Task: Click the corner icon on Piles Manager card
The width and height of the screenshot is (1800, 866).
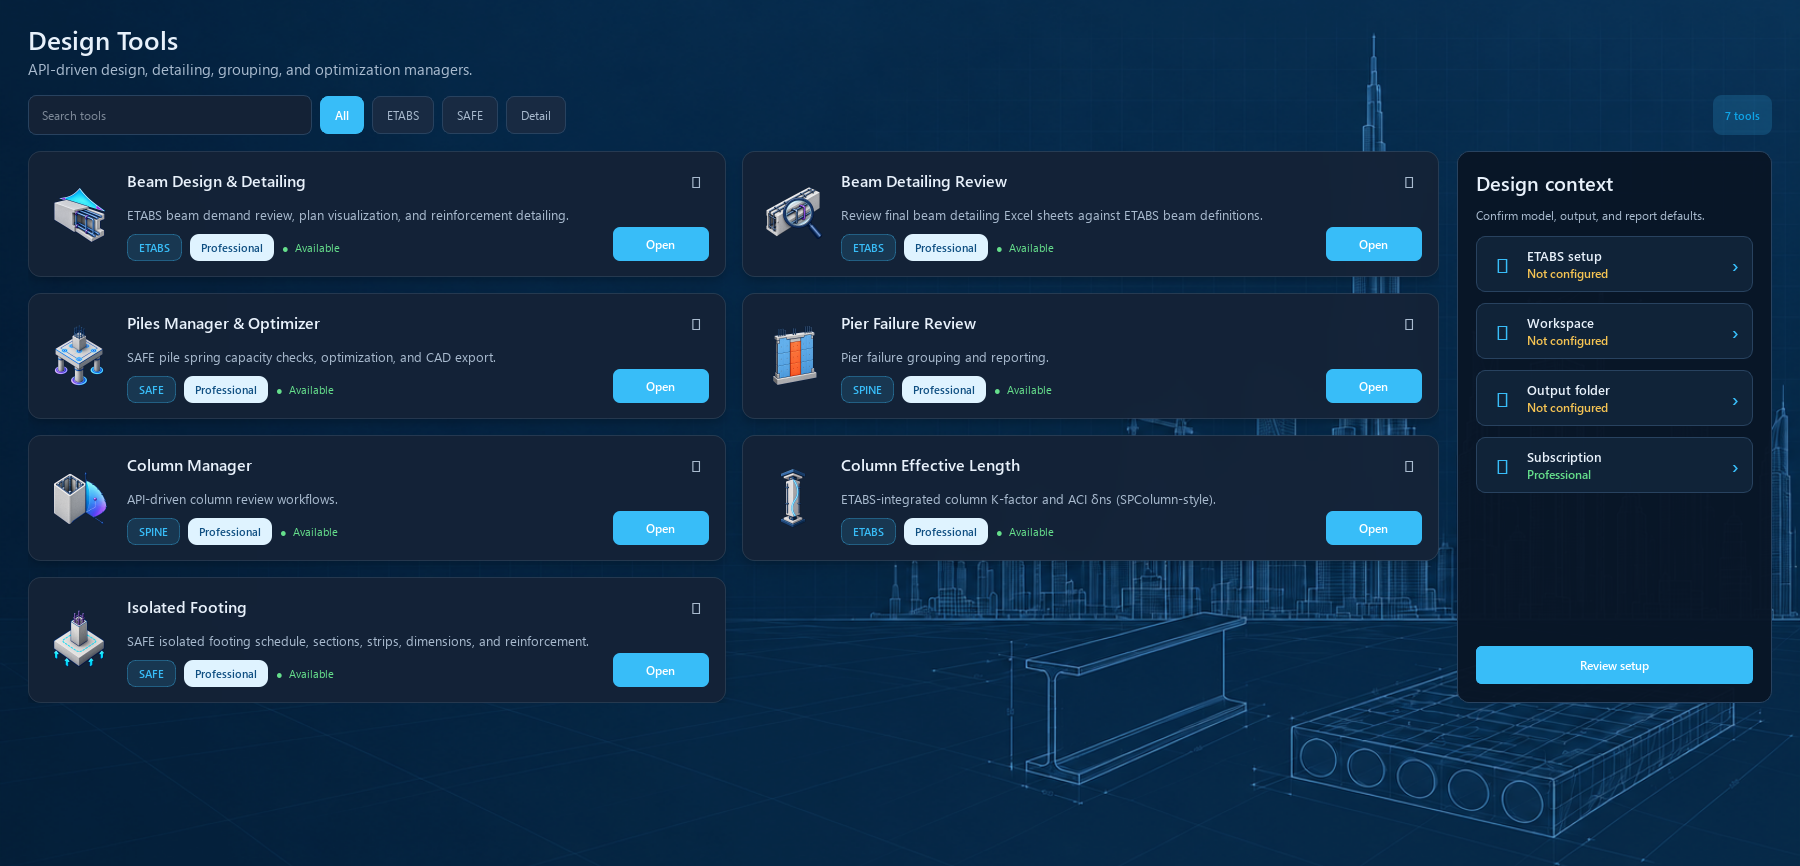Action: coord(696,325)
